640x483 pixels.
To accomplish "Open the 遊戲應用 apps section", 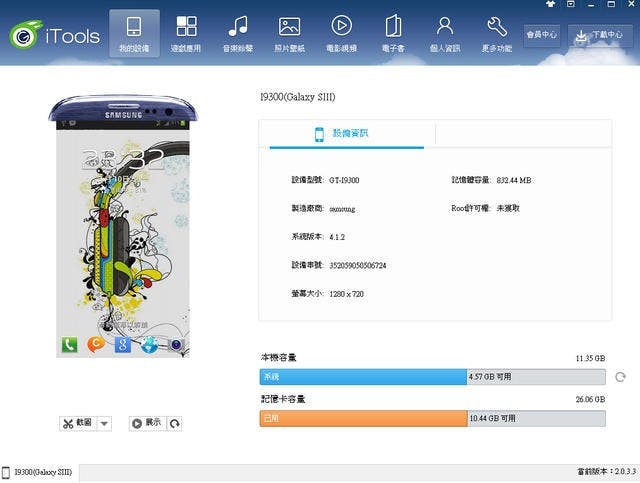I will point(186,33).
